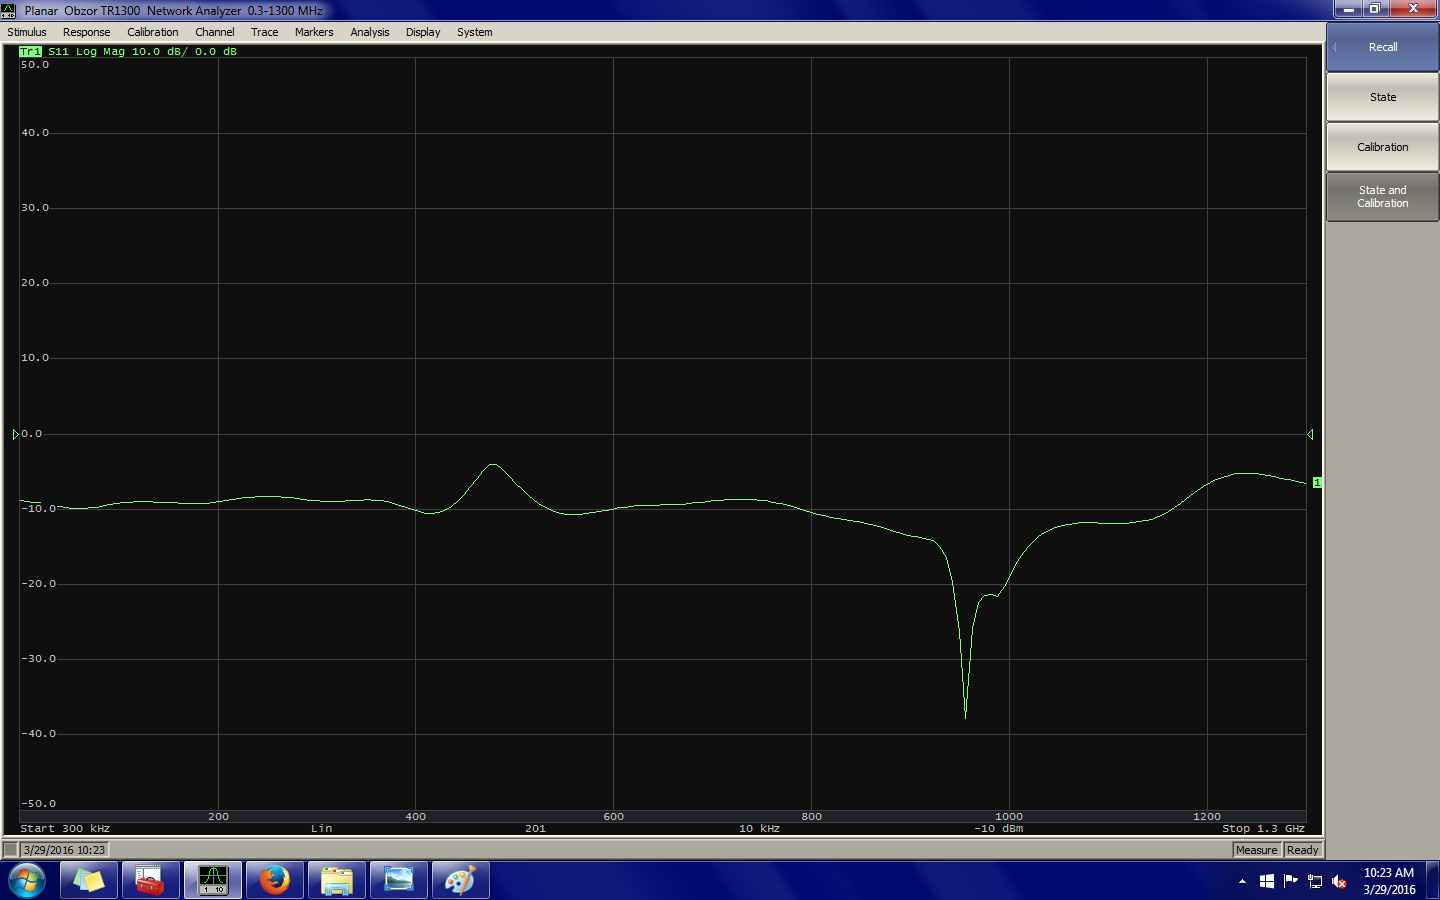Open the Stimulus menu
The width and height of the screenshot is (1440, 900).
click(x=27, y=32)
